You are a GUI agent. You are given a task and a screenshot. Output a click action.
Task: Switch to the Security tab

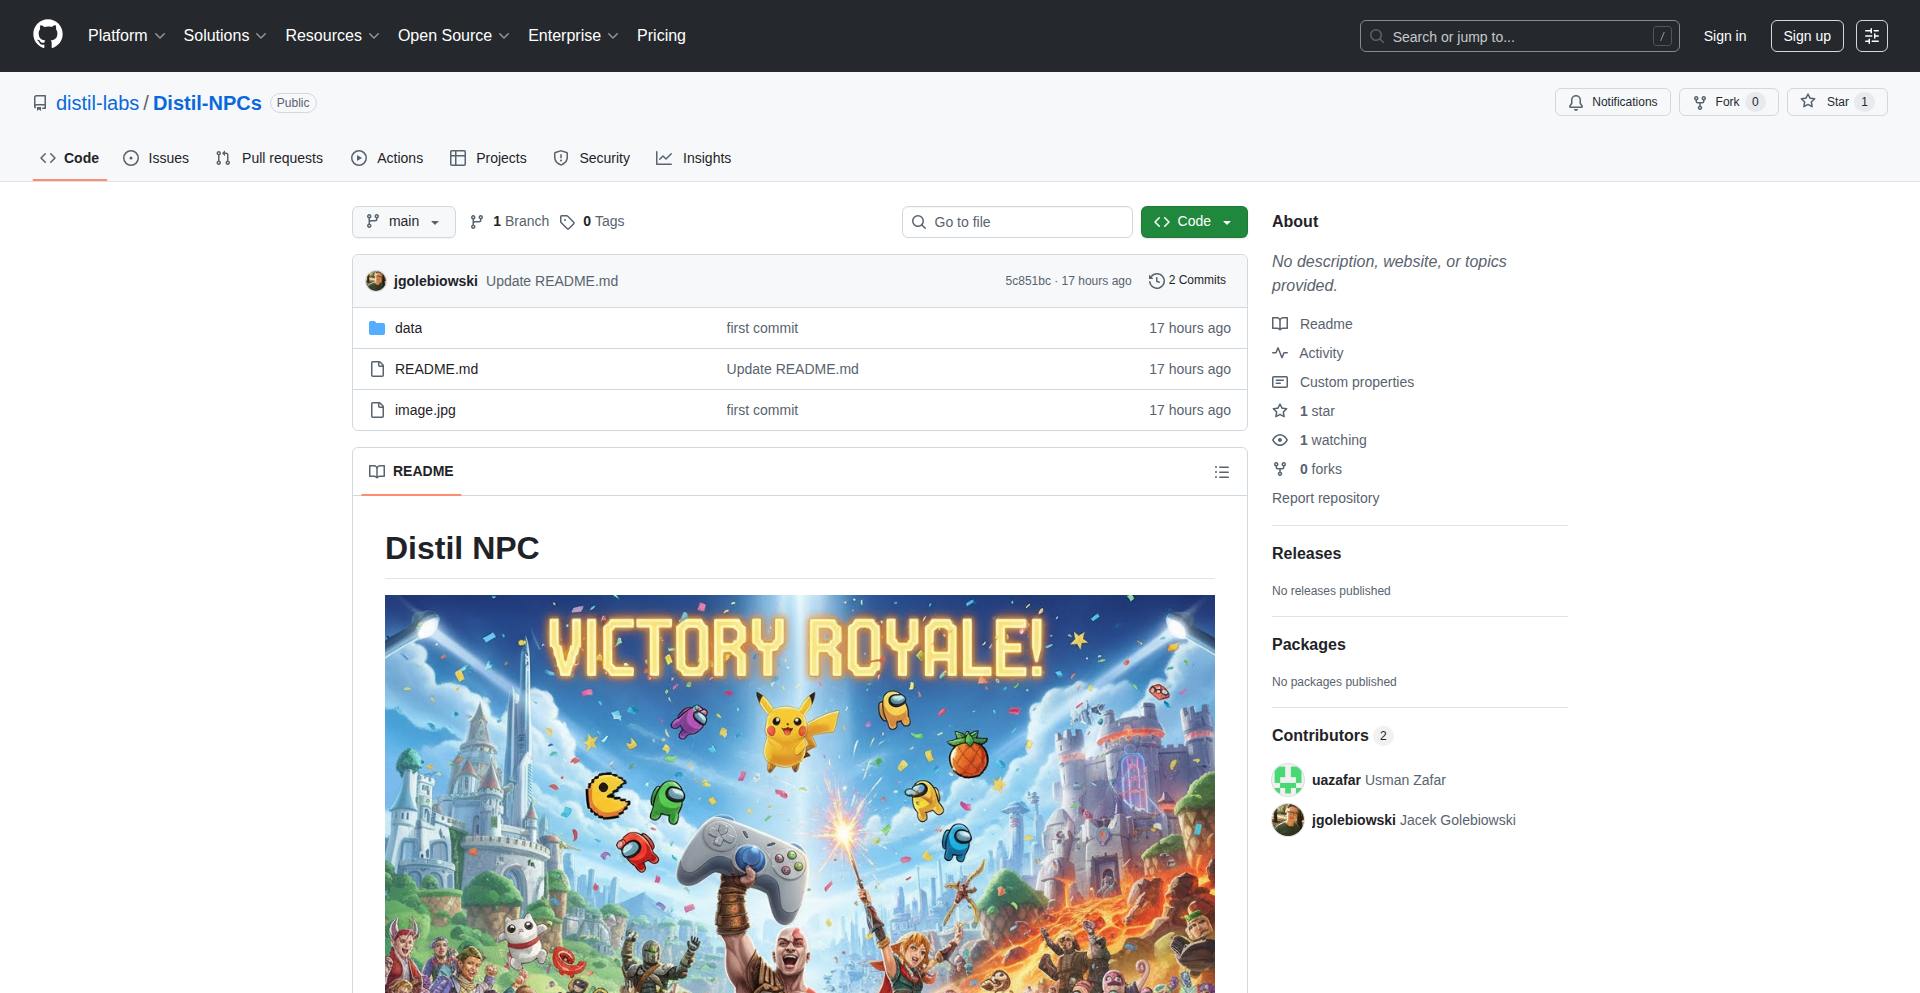coord(592,158)
